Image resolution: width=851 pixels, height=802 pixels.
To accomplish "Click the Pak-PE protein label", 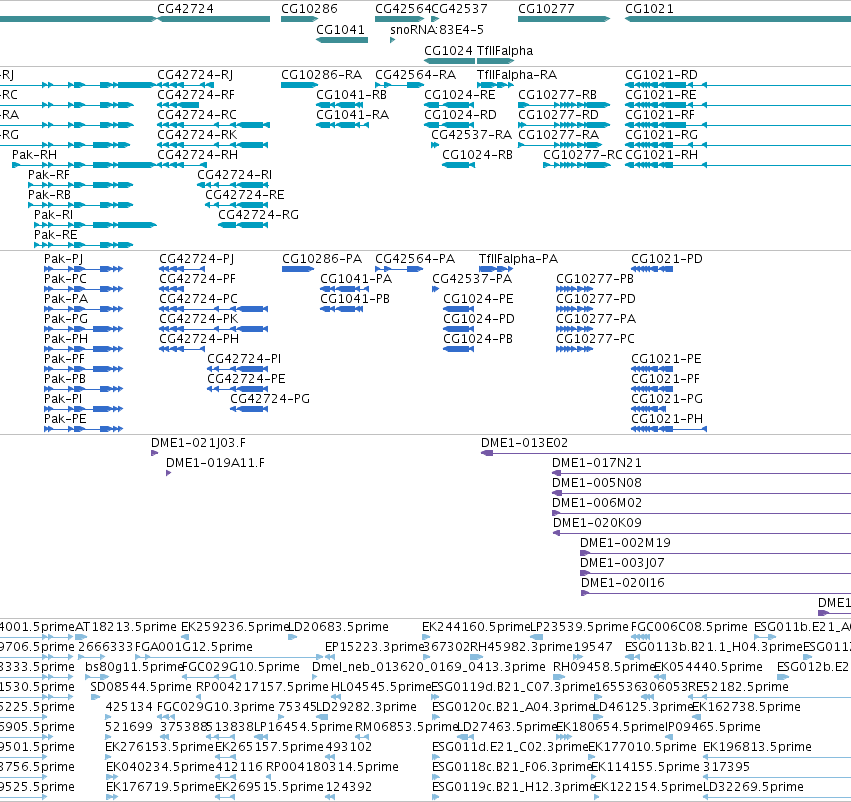I will point(65,419).
